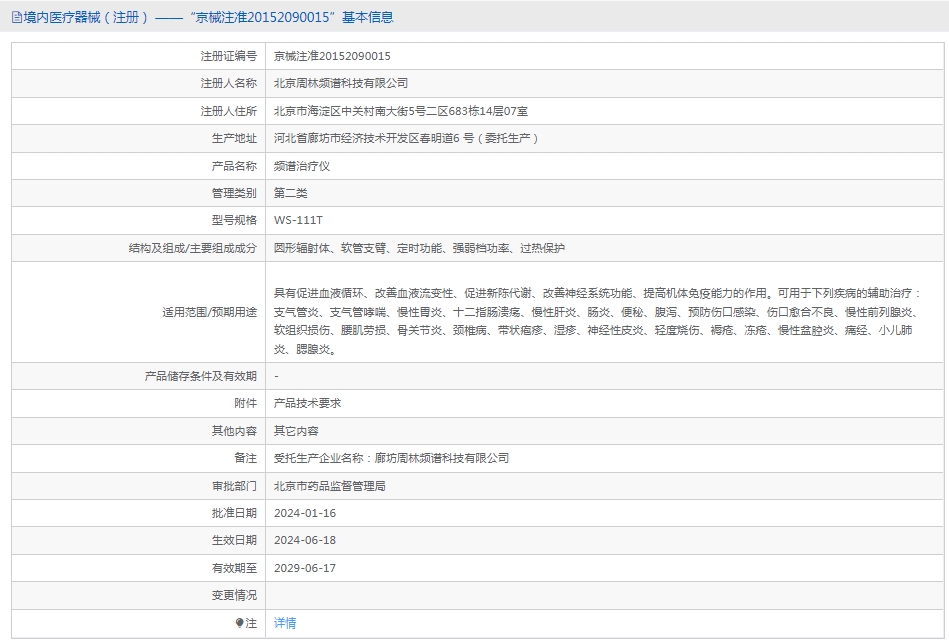
Task: Select effective date 2024-06-18
Action: click(x=305, y=540)
